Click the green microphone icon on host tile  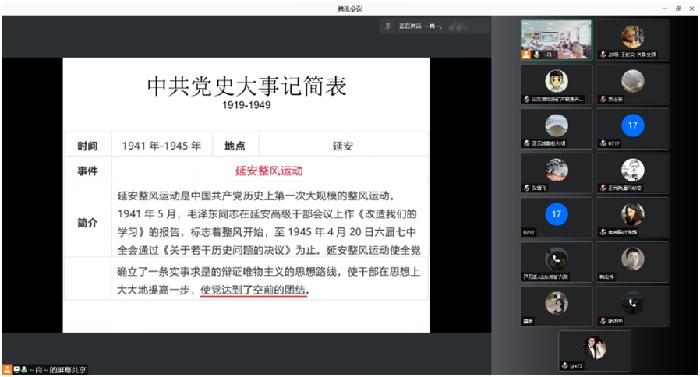coord(536,54)
